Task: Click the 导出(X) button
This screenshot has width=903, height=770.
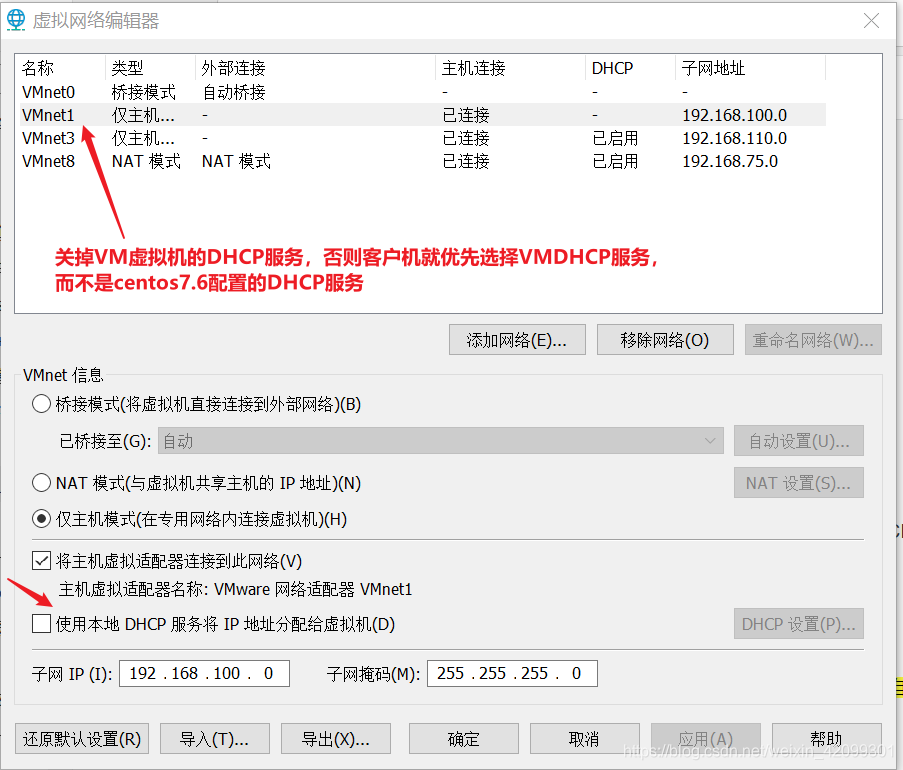Action: point(336,739)
